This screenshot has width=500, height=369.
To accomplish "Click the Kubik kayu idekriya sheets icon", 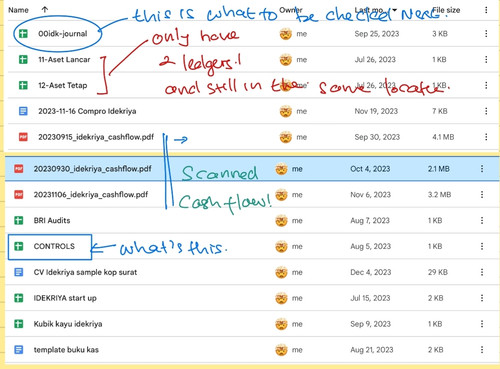I will click(x=19, y=324).
